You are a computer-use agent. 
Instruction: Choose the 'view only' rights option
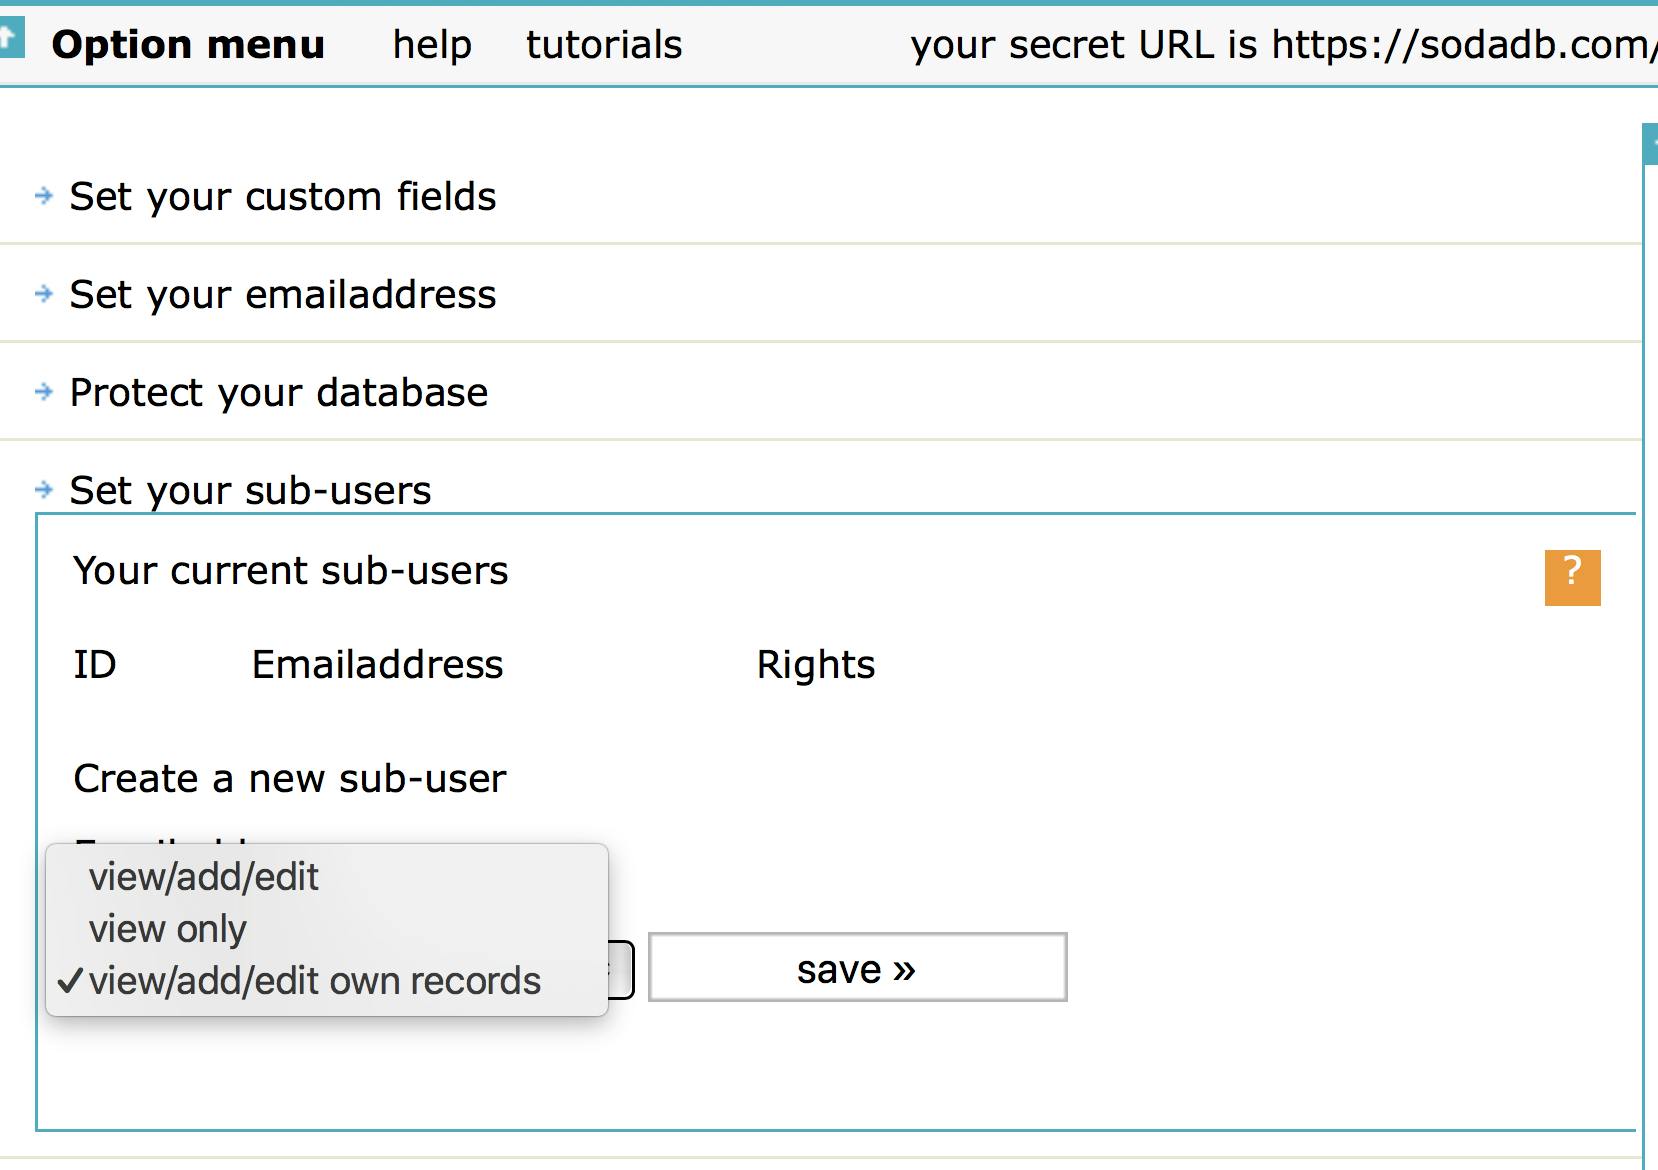pos(168,929)
